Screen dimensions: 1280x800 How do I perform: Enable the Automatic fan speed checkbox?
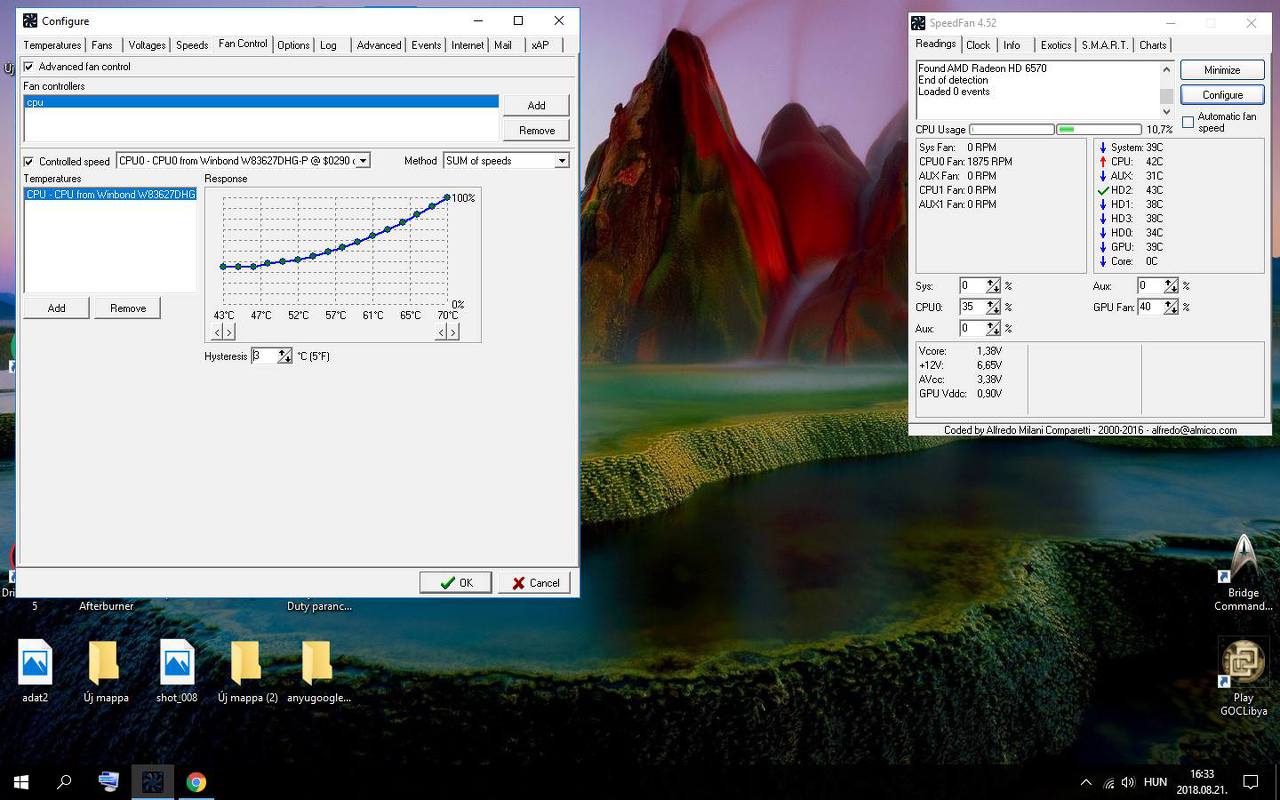(x=1187, y=122)
